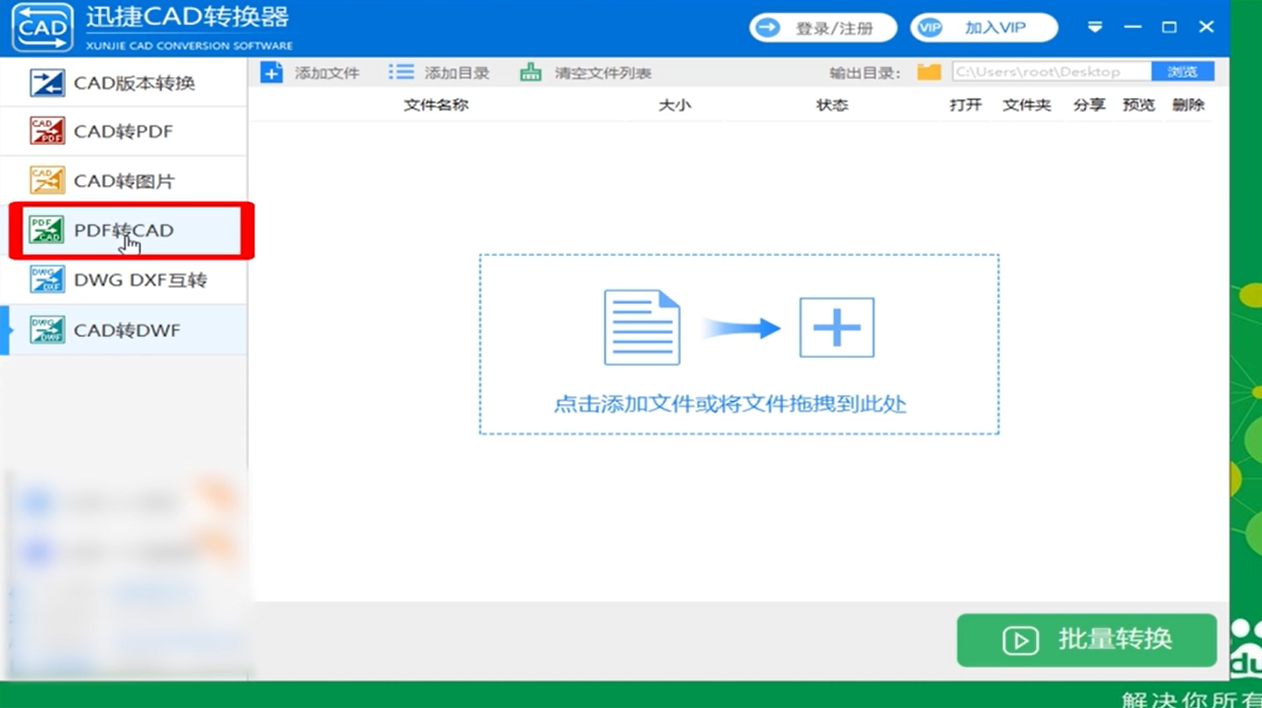Image resolution: width=1262 pixels, height=708 pixels.
Task: Switch to CAD转图片 mode
Action: (124, 181)
